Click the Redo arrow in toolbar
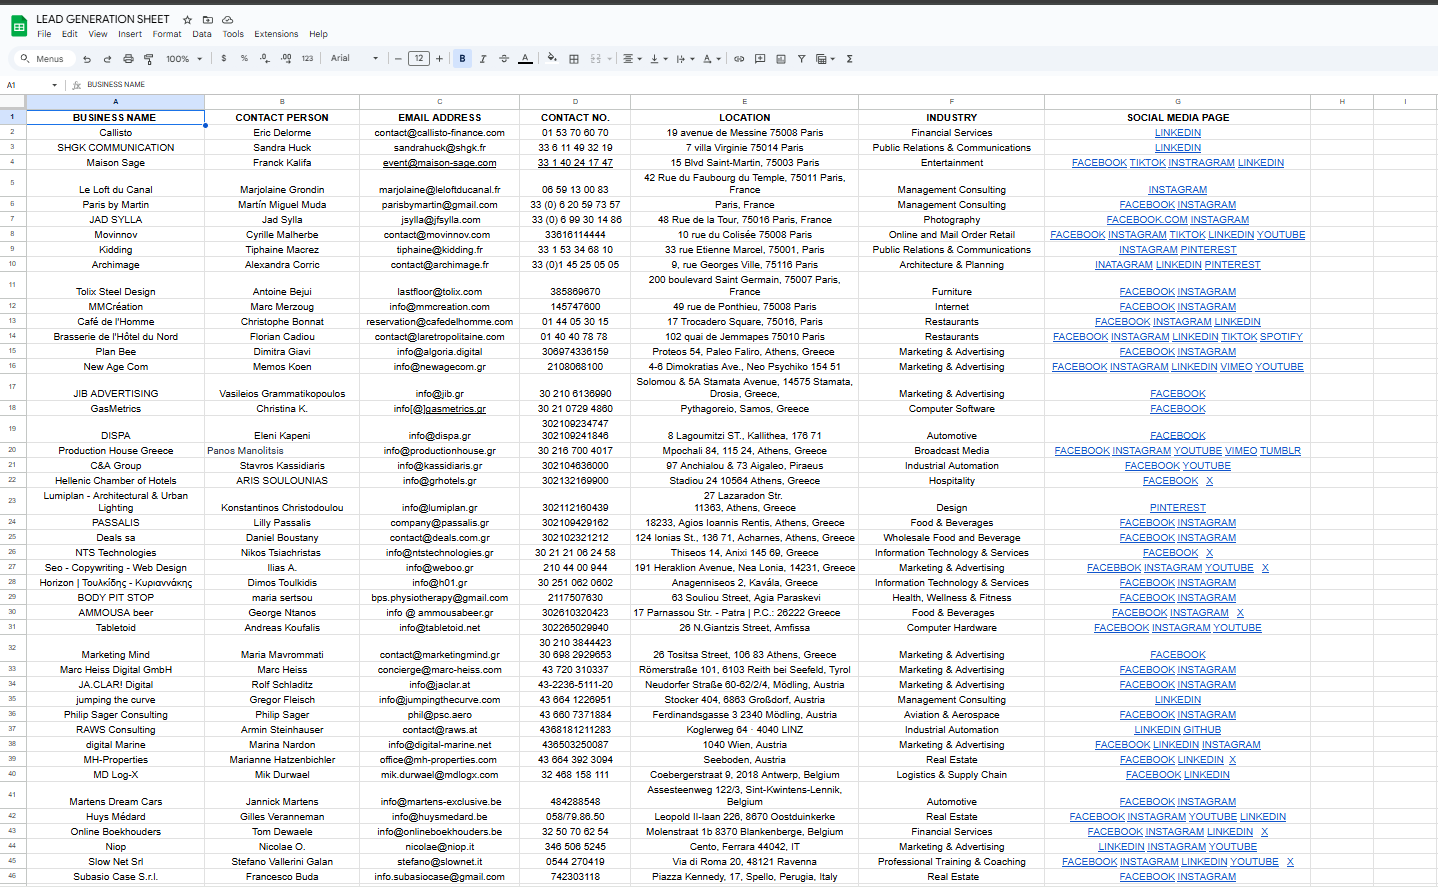The image size is (1438, 887). 107,59
